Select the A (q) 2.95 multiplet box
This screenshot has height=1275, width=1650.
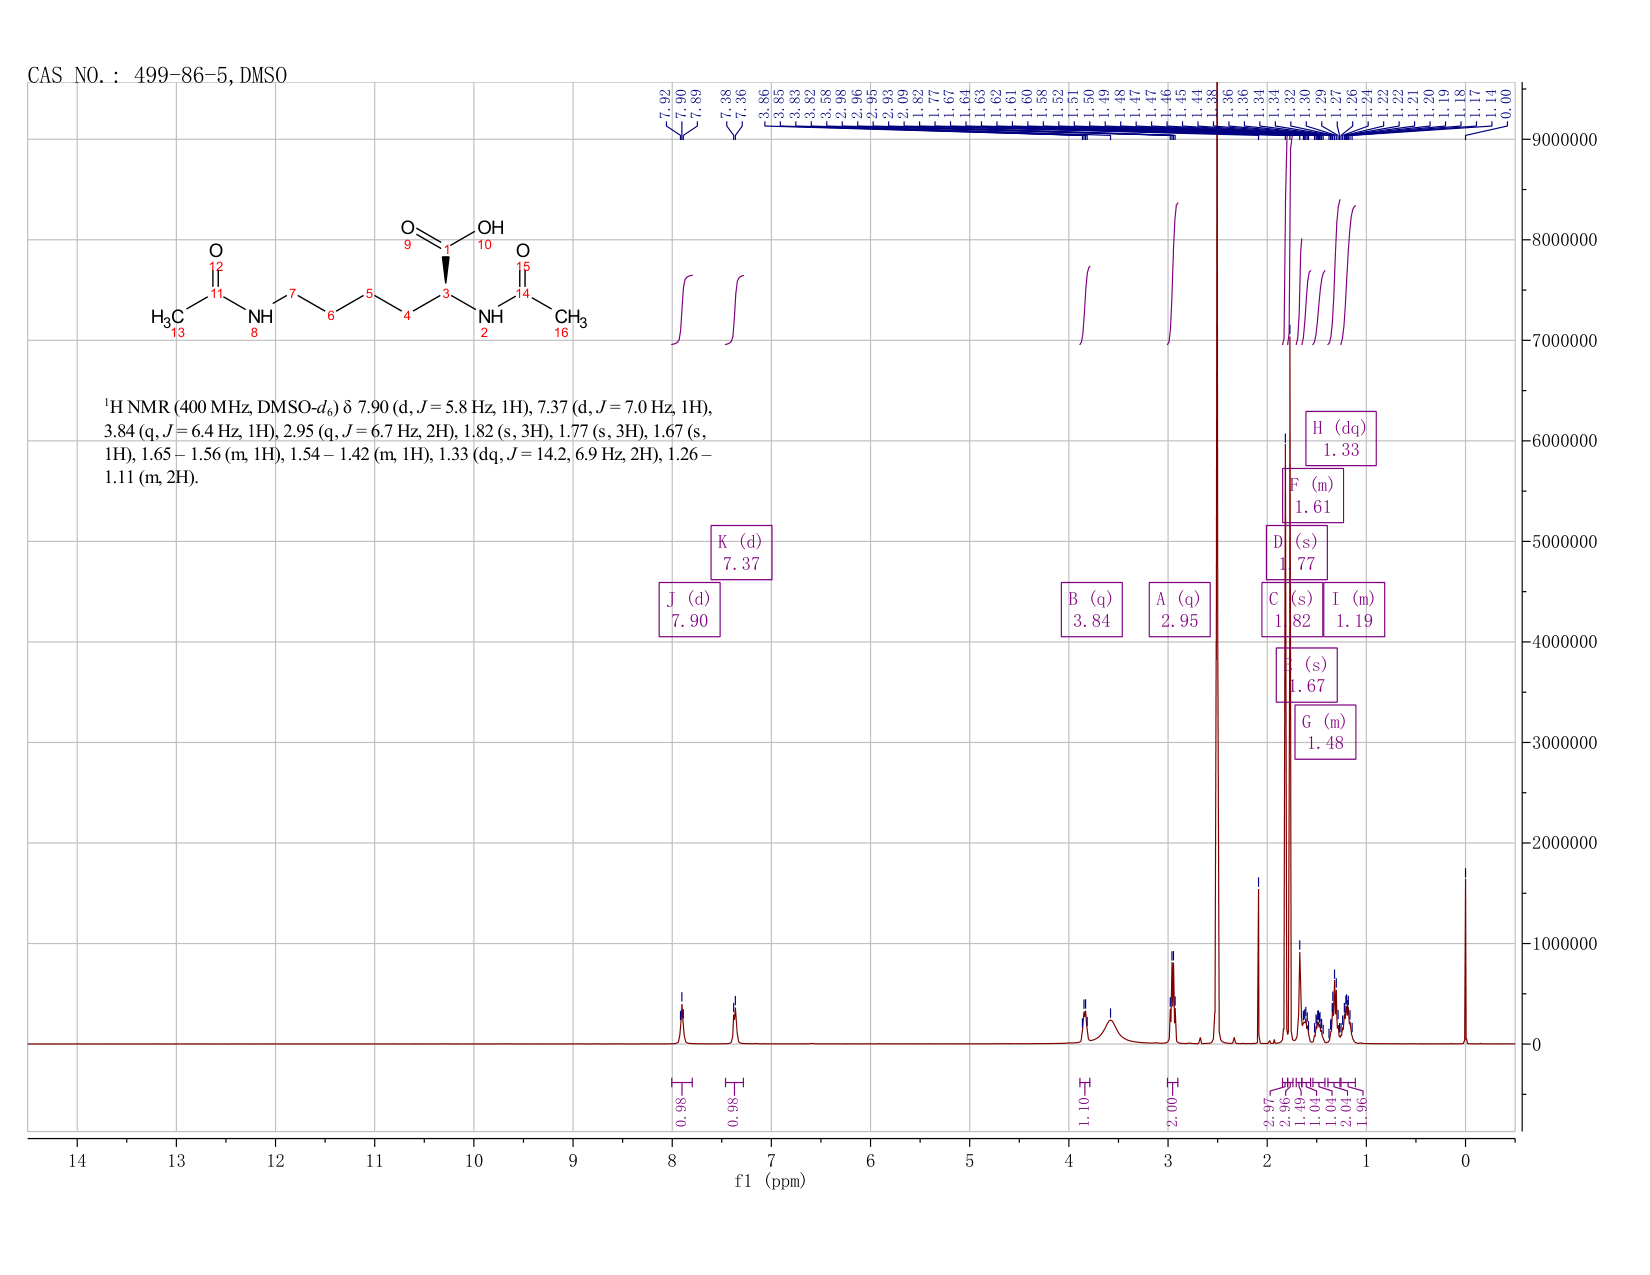coord(1179,610)
